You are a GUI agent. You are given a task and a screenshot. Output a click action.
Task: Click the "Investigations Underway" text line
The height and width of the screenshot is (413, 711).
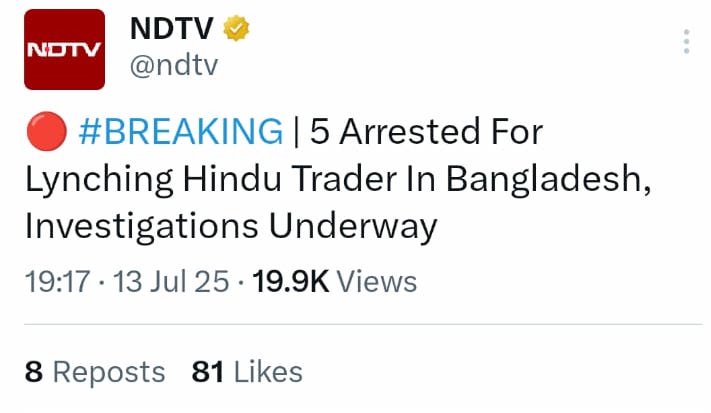230,226
